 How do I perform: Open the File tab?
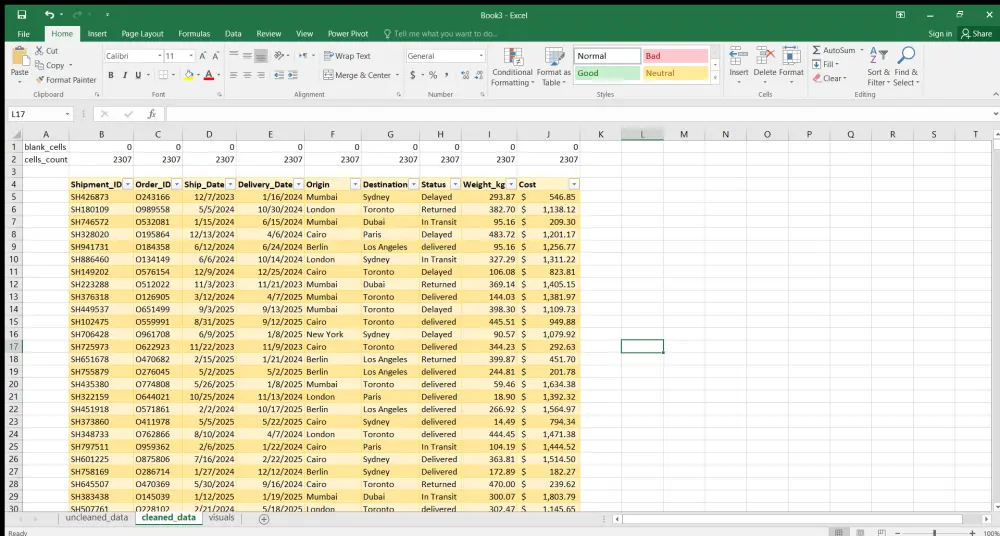[24, 34]
